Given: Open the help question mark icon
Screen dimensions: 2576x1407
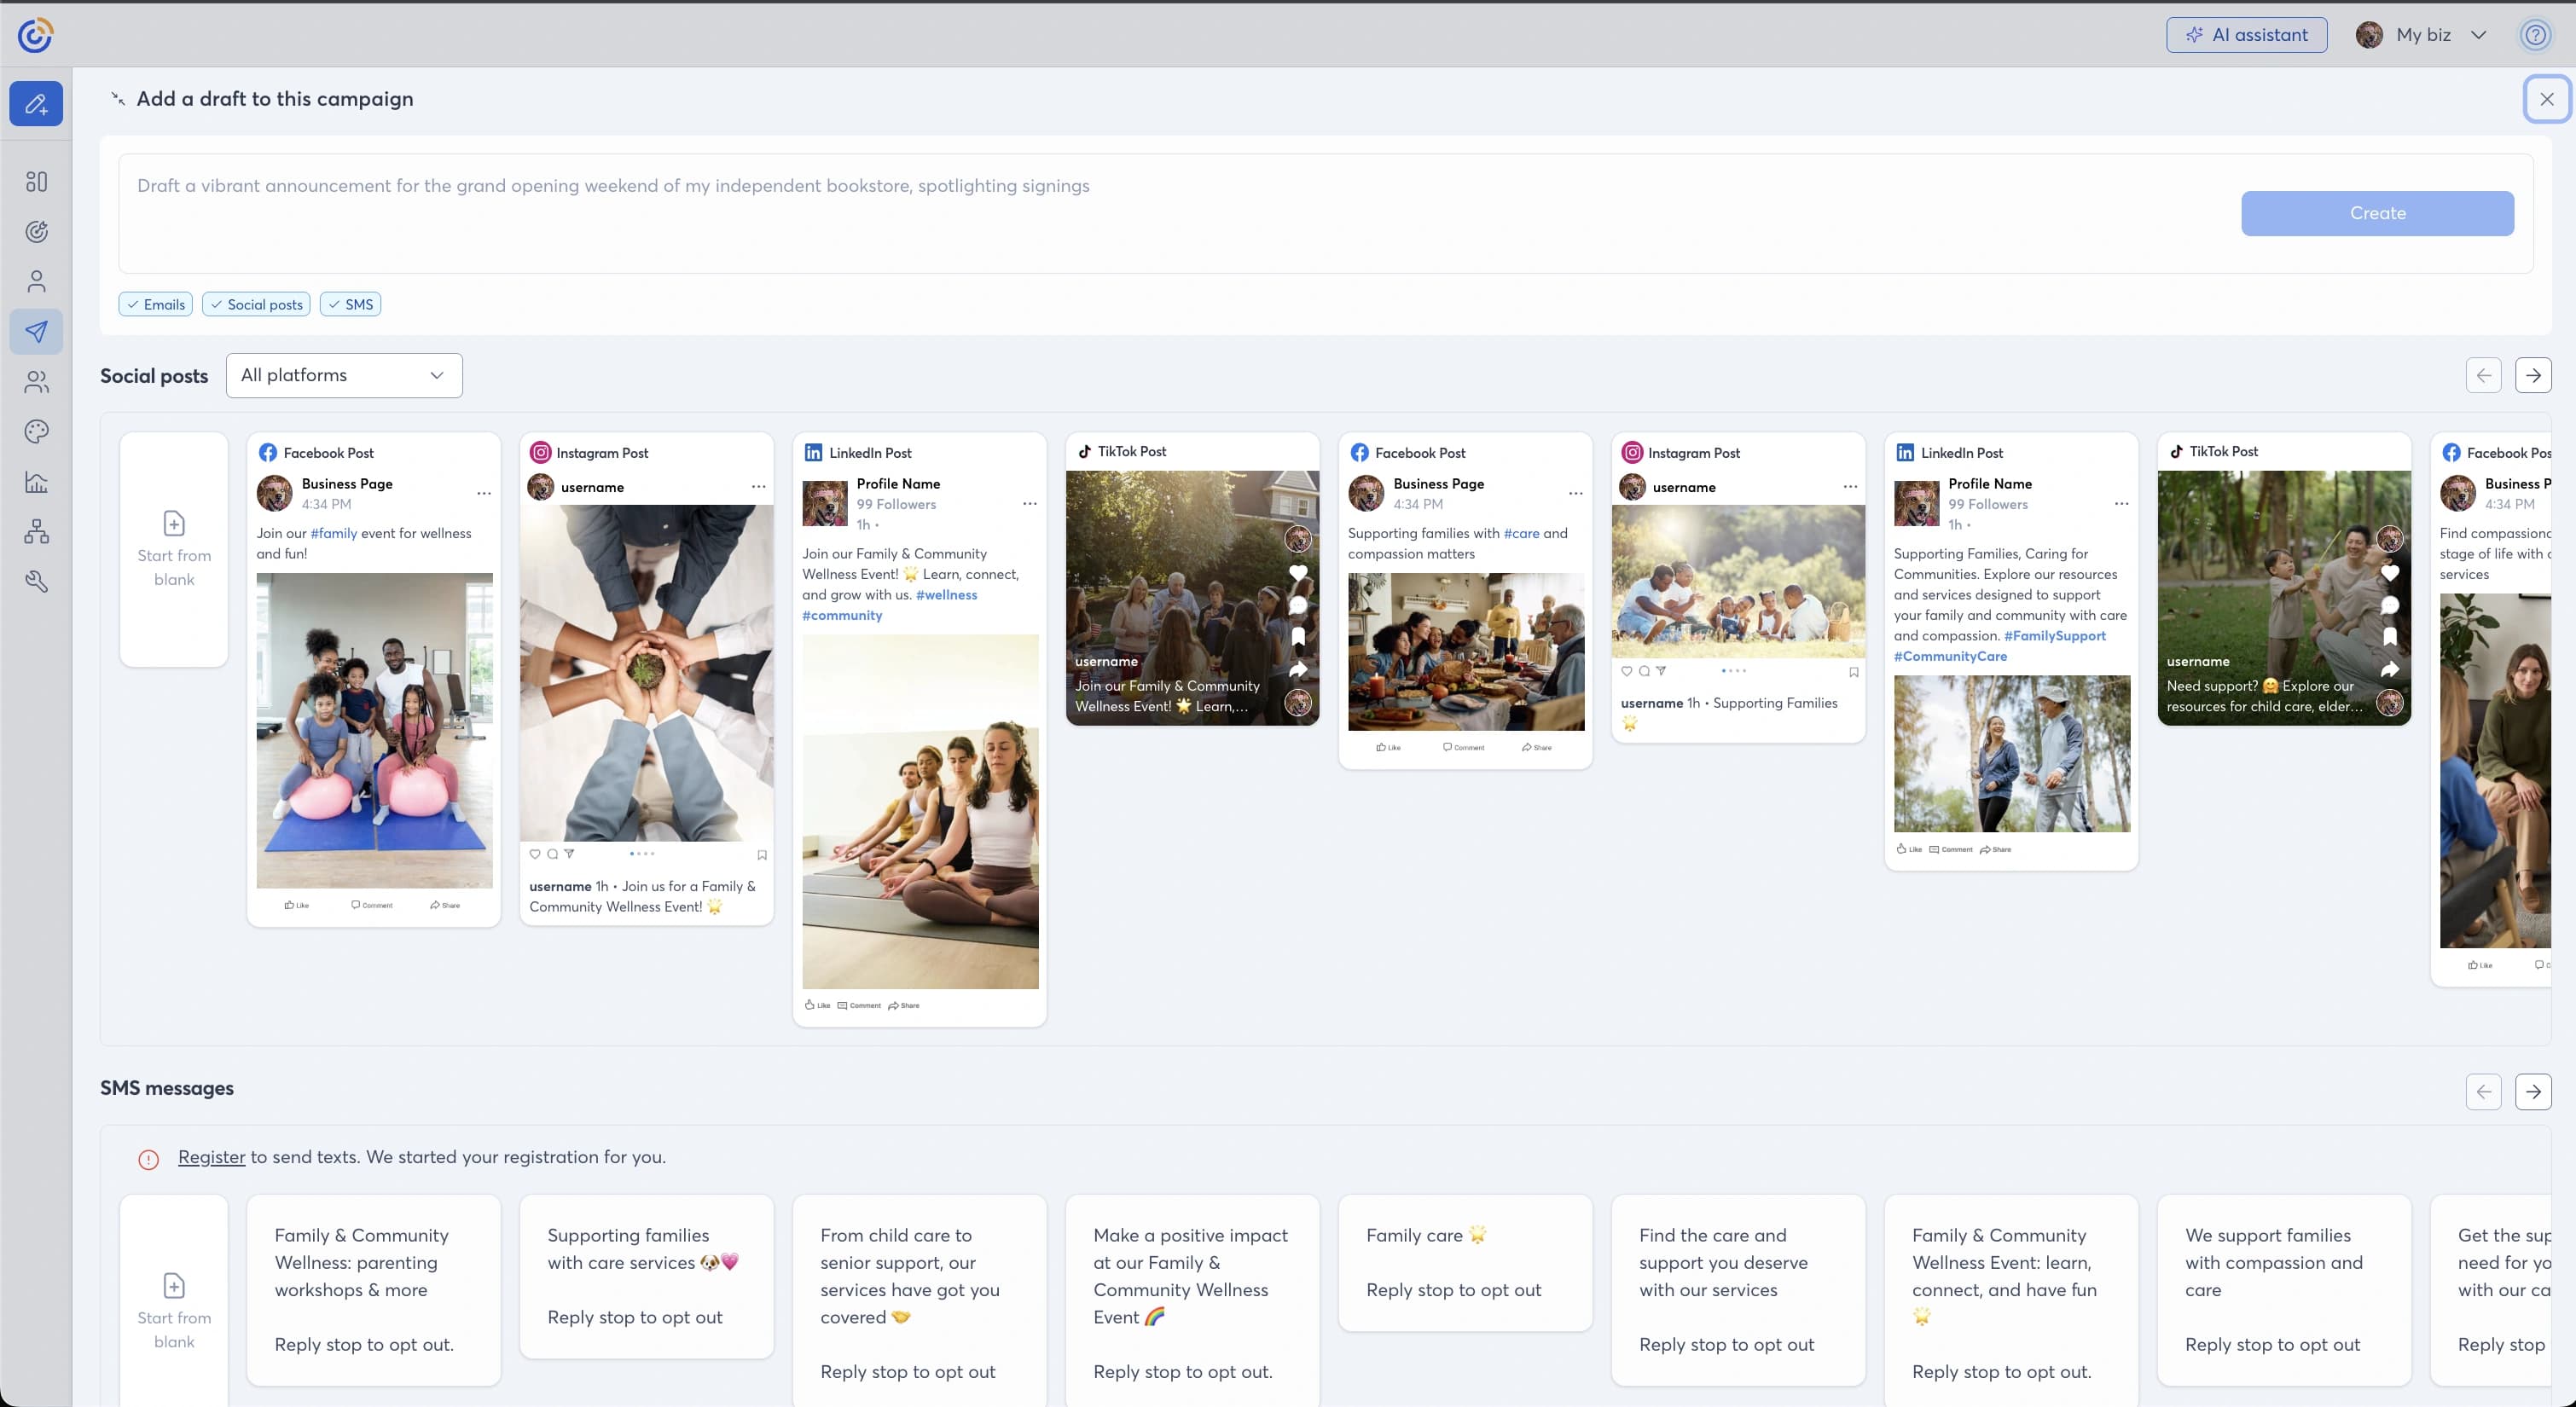Looking at the screenshot, I should click(2535, 35).
